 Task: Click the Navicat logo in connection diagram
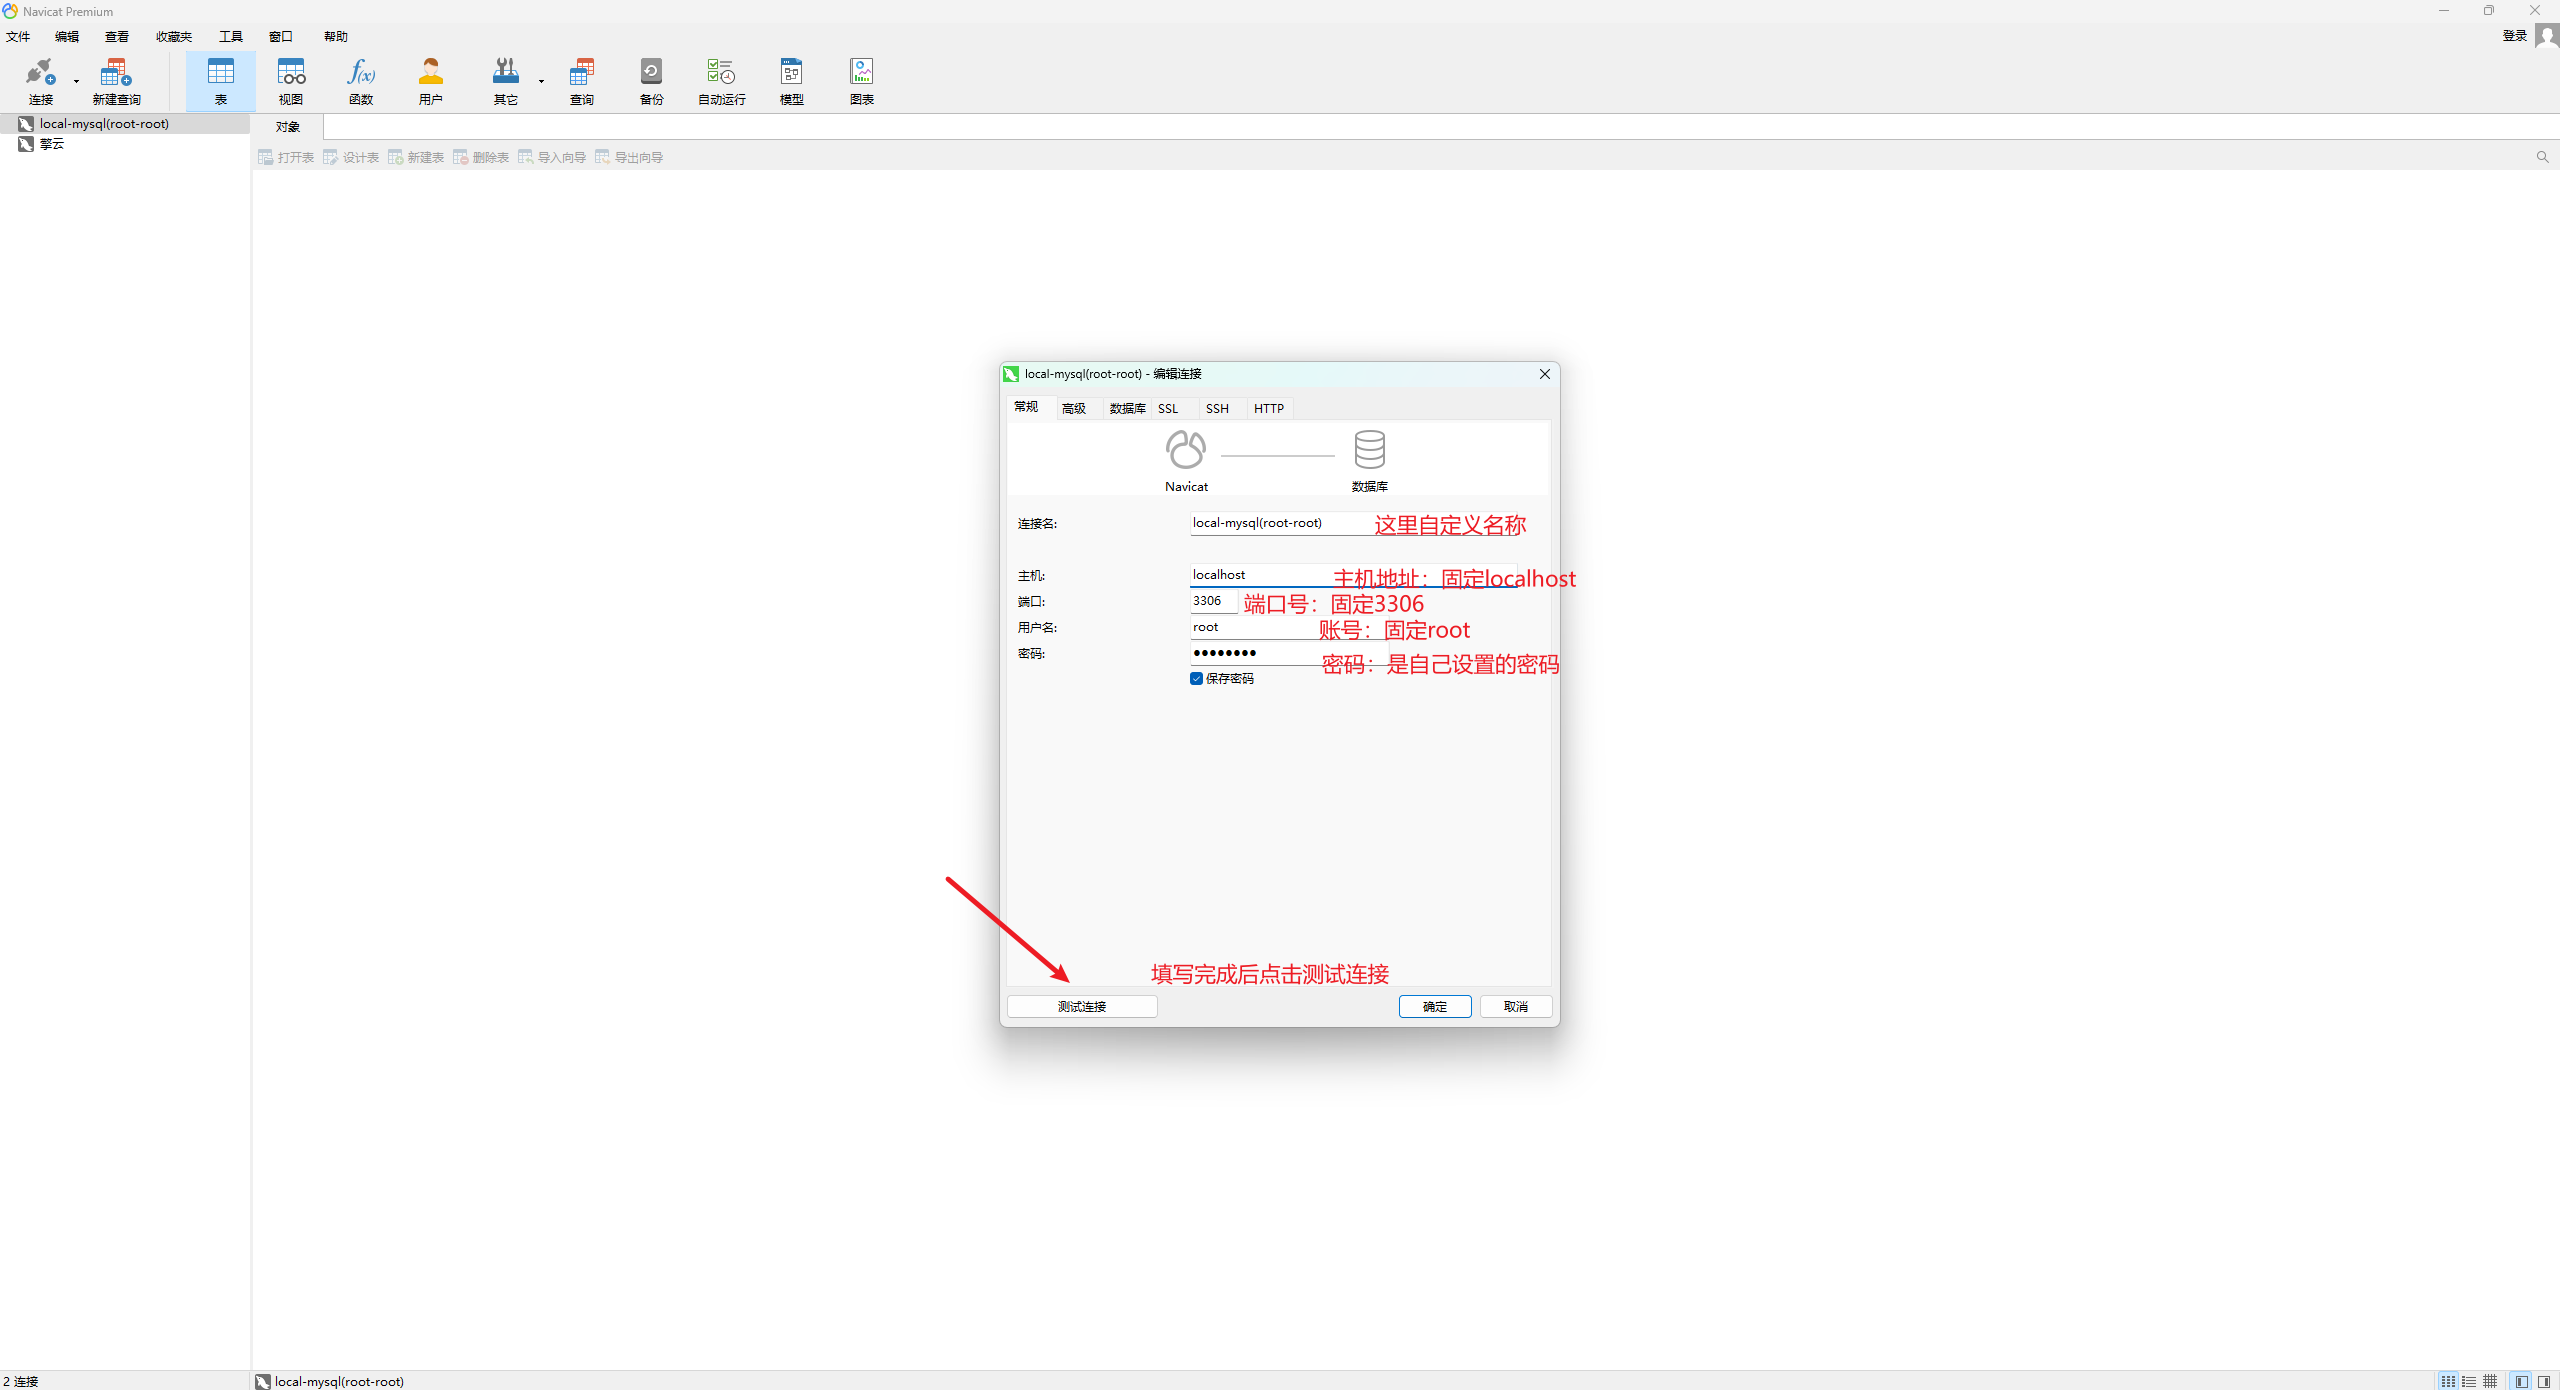coord(1186,450)
